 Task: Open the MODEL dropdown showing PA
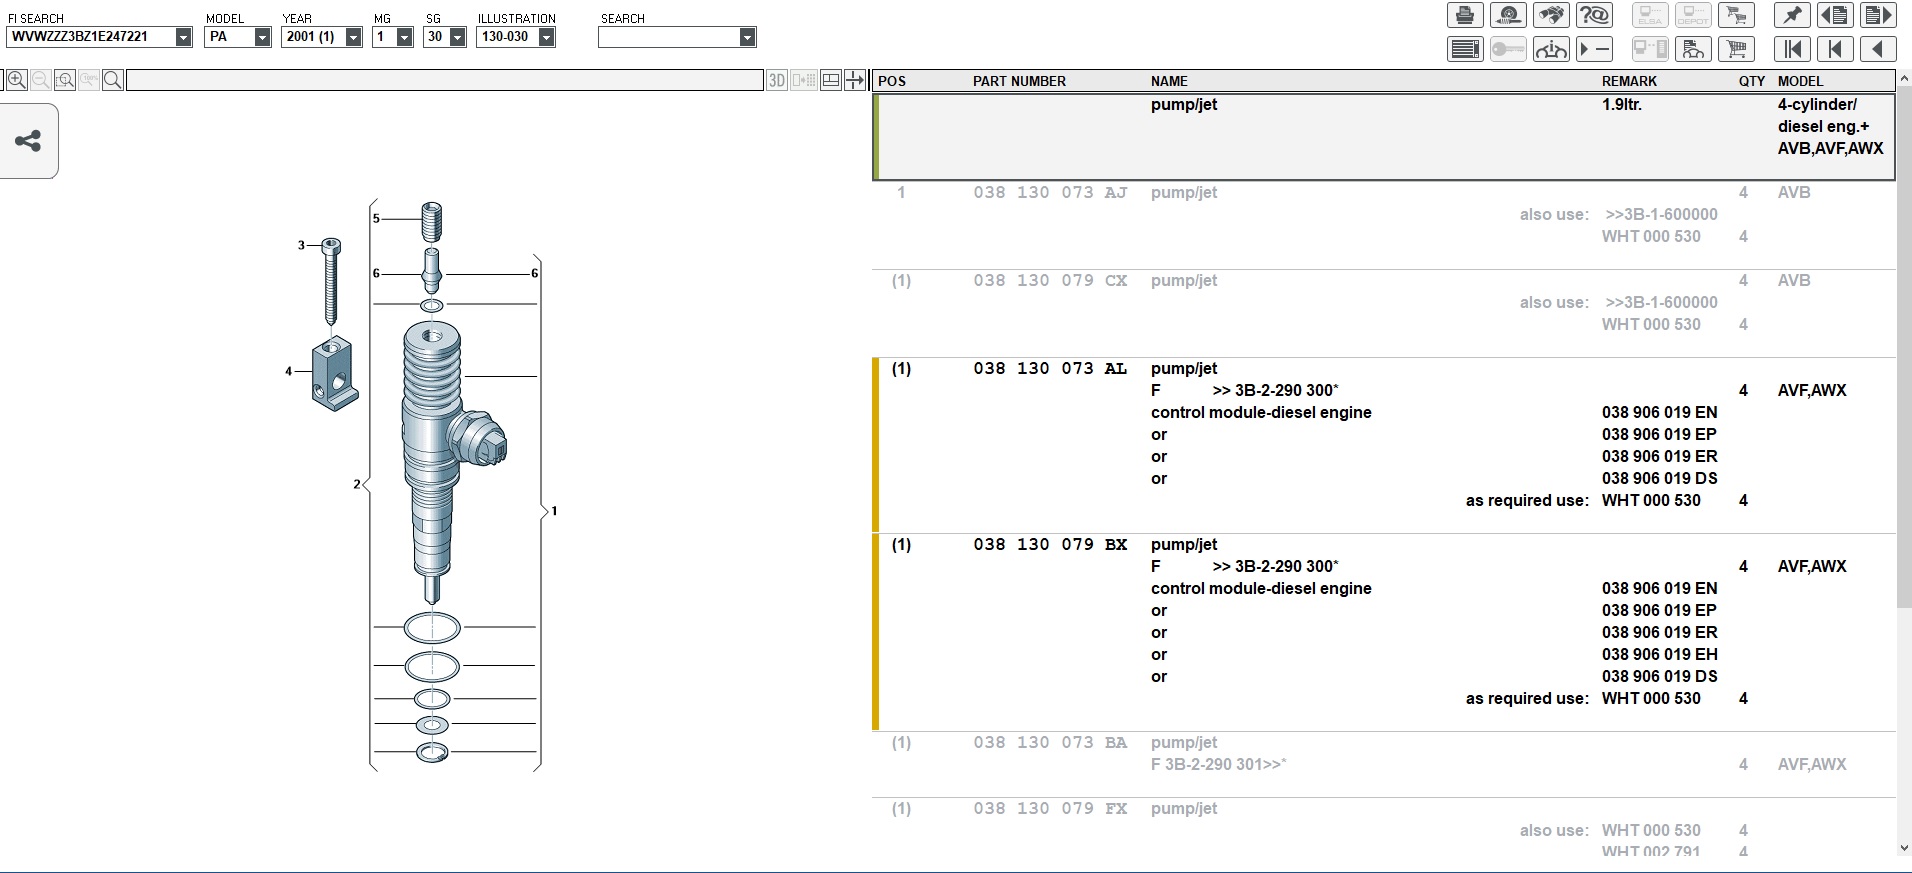[x=262, y=37]
